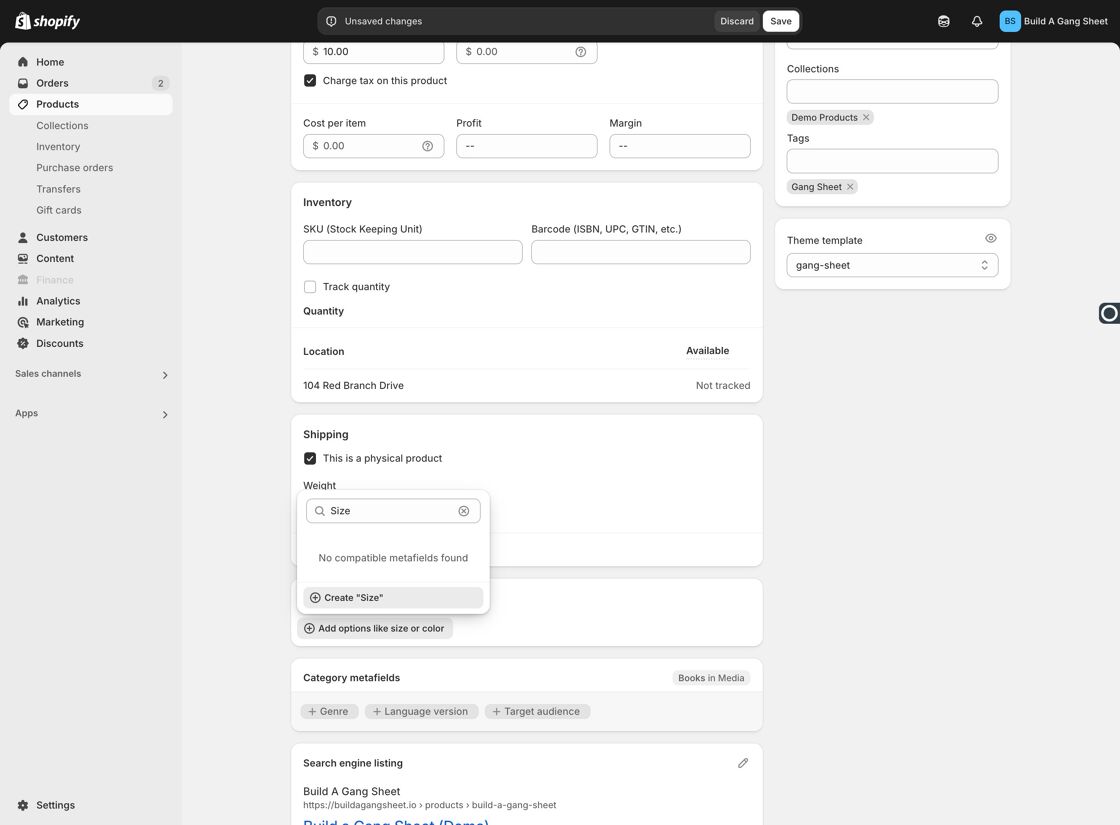This screenshot has height=825, width=1120.
Task: Click the Orders count badge 2
Action: [161, 83]
